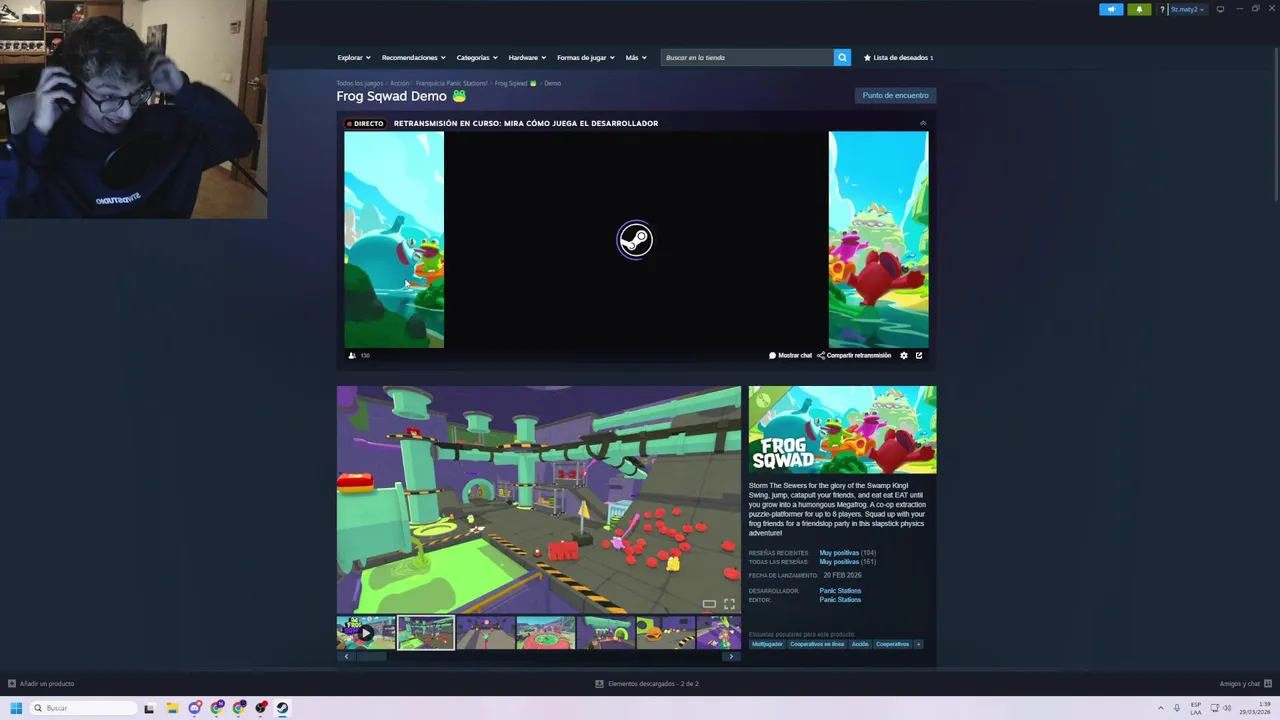Open the Más dropdown menu
The height and width of the screenshot is (720, 1280).
[636, 57]
